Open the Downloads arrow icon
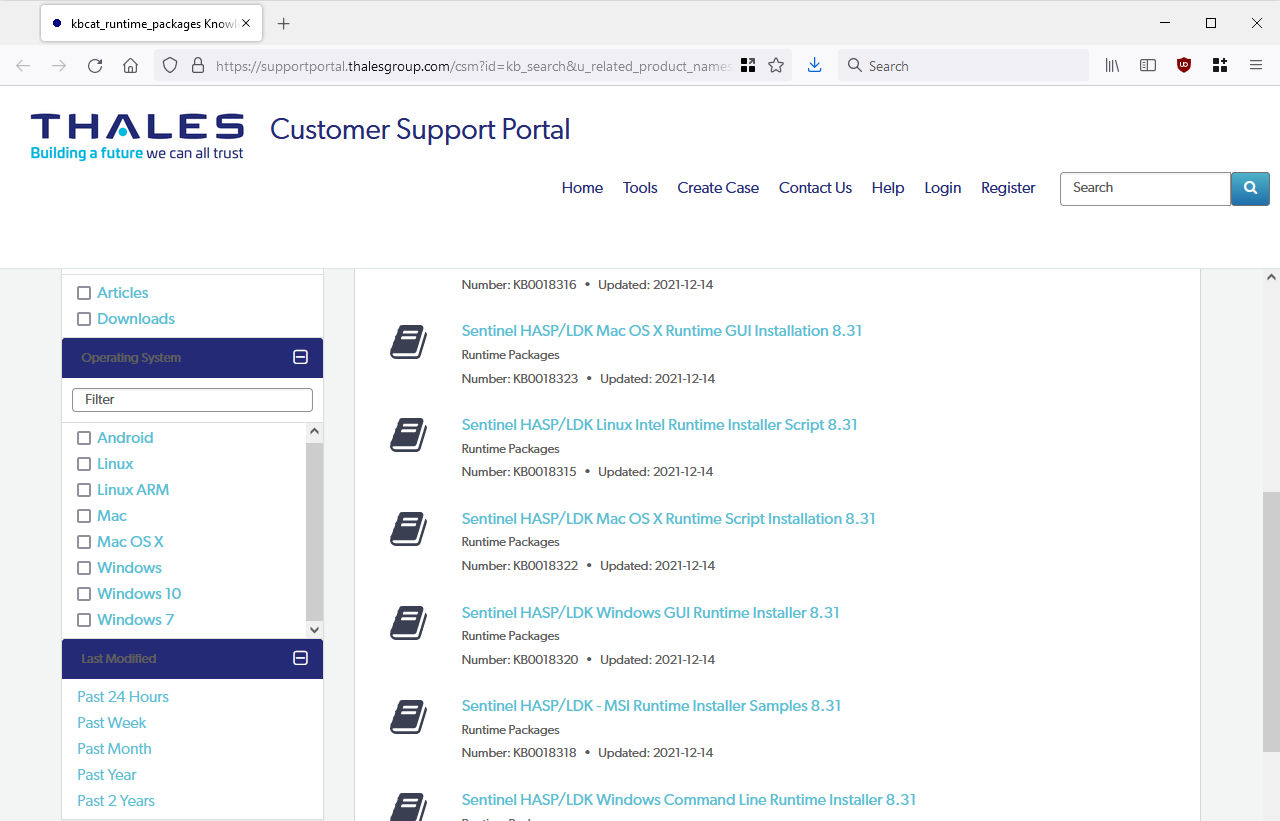Viewport: 1280px width, 821px height. 814,65
